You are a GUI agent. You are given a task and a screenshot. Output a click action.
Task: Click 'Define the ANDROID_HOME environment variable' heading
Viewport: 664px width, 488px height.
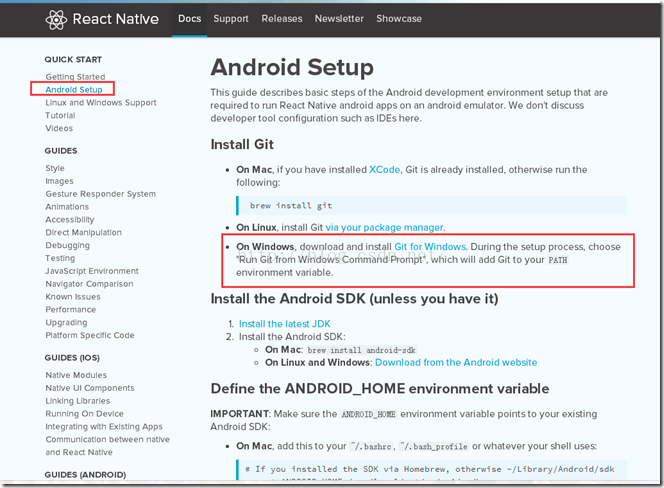(379, 388)
